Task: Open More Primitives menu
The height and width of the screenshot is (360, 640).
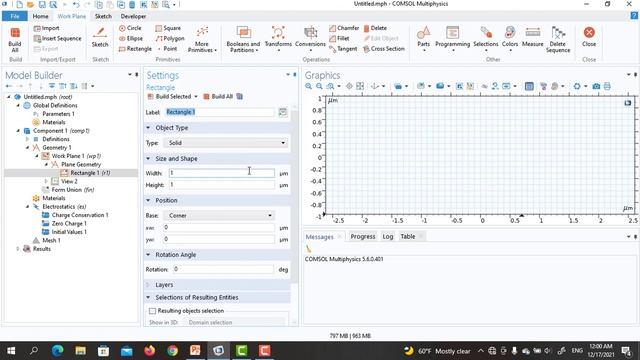Action: tap(202, 40)
